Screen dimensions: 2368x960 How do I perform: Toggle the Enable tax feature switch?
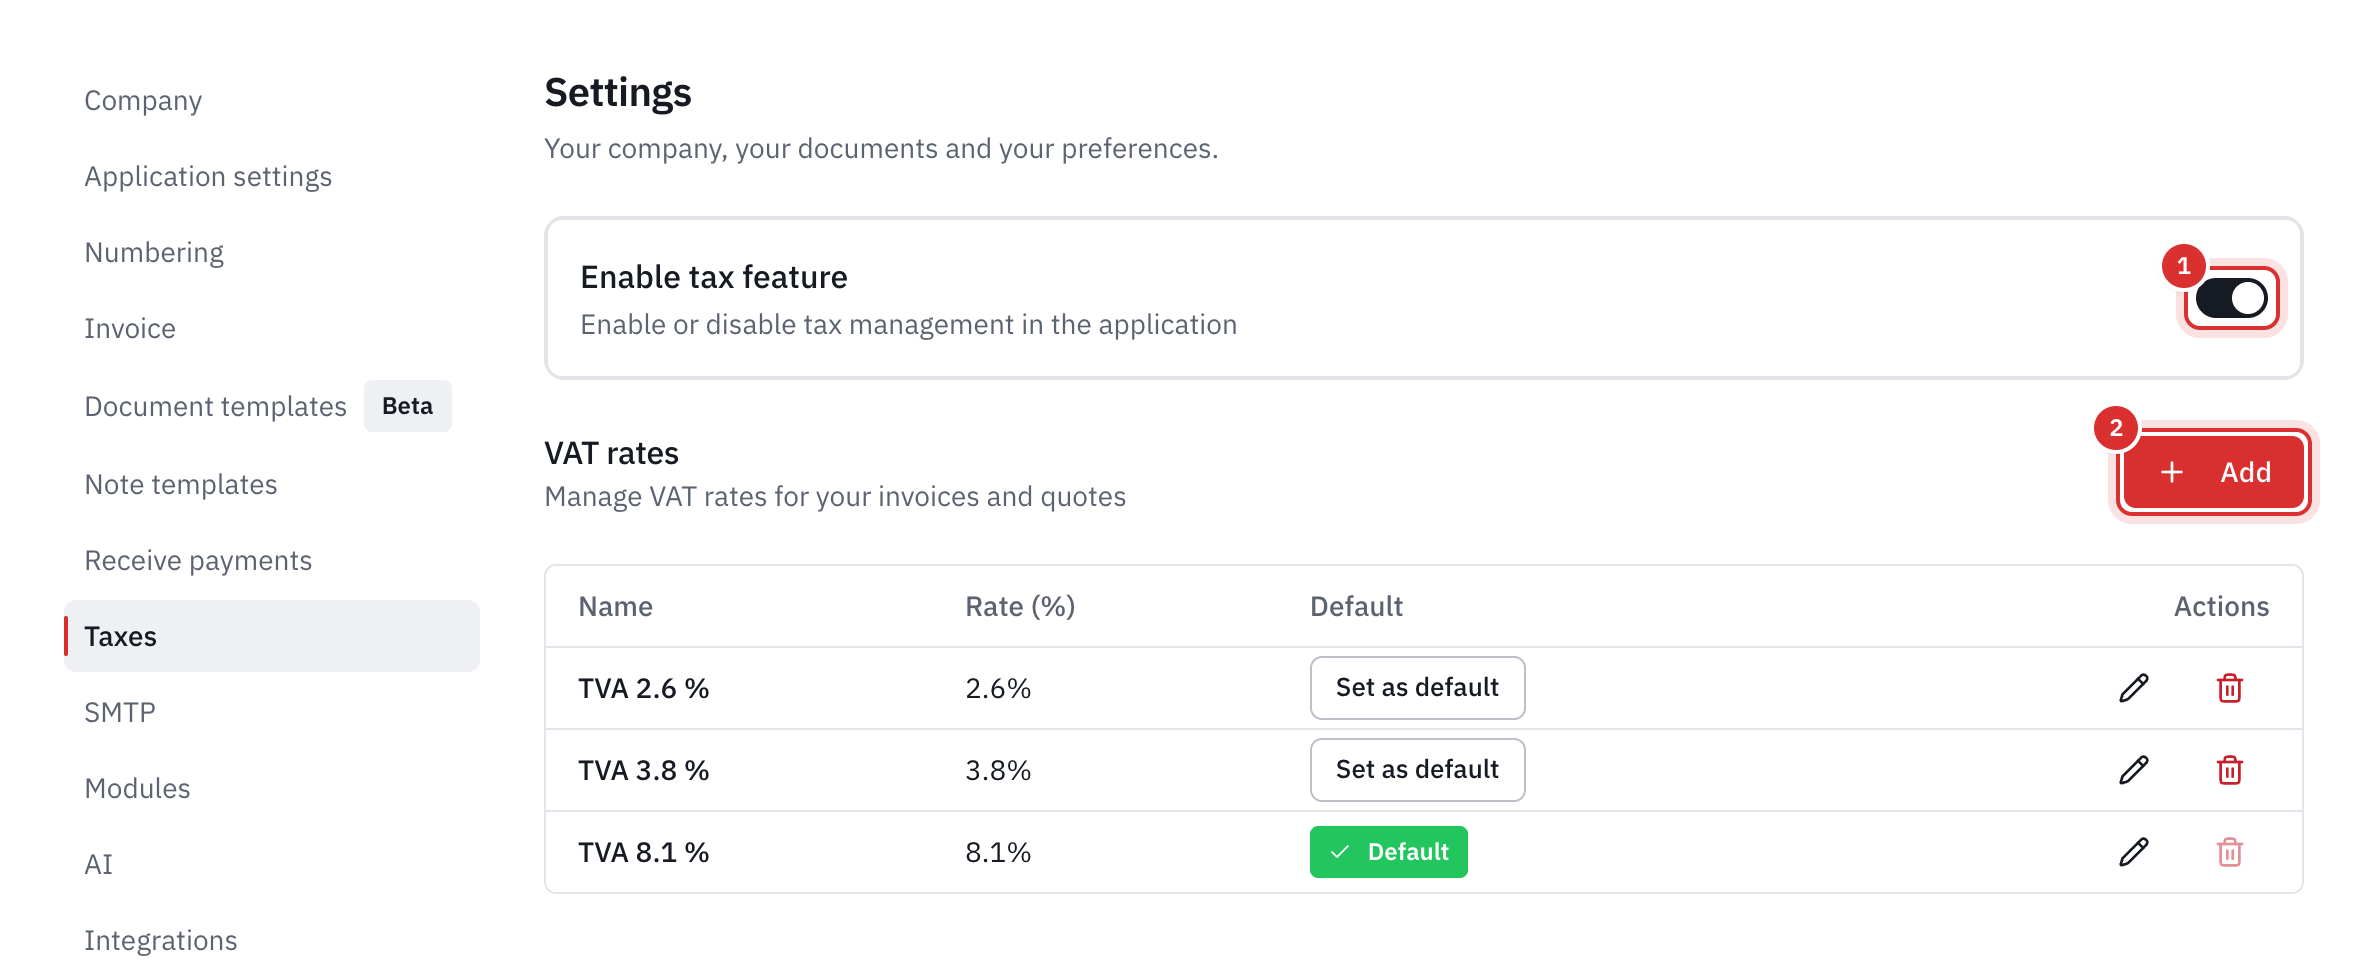[2231, 298]
